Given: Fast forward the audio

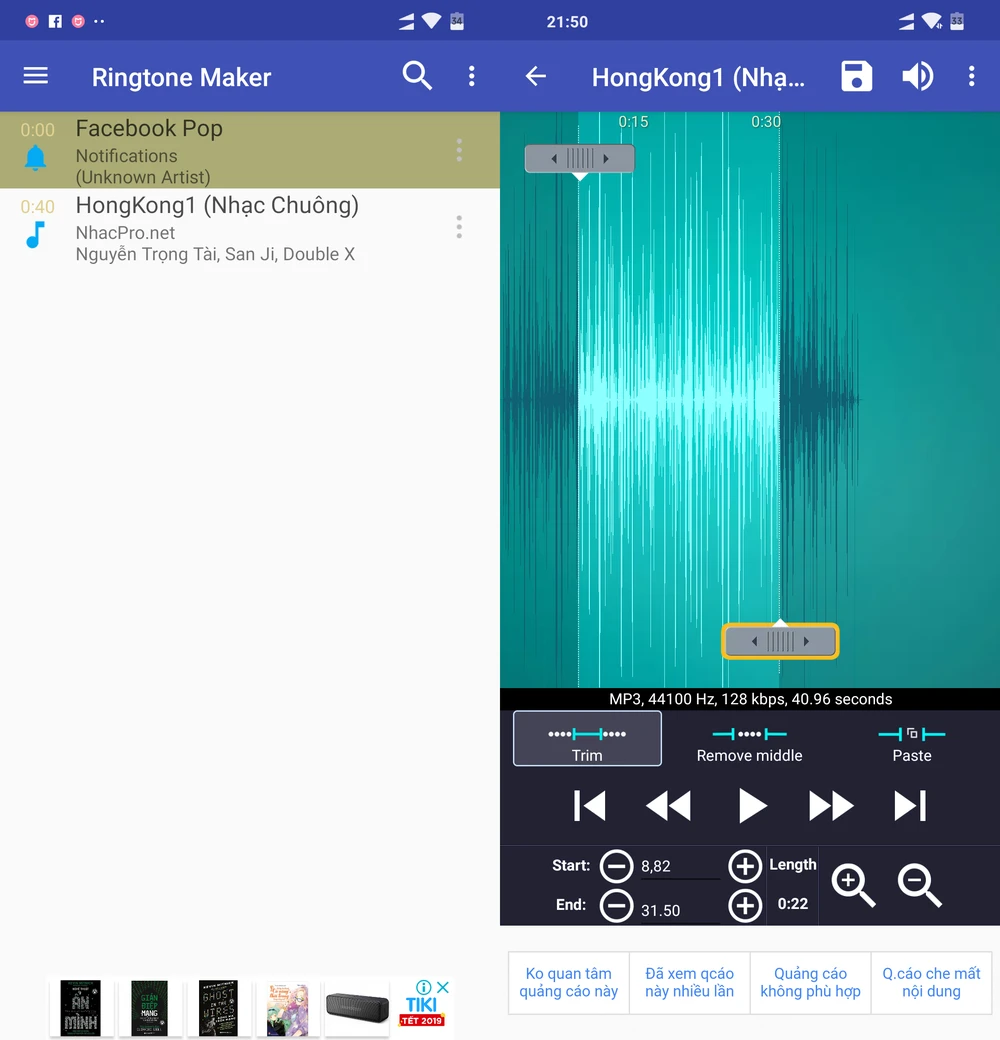Looking at the screenshot, I should point(830,805).
